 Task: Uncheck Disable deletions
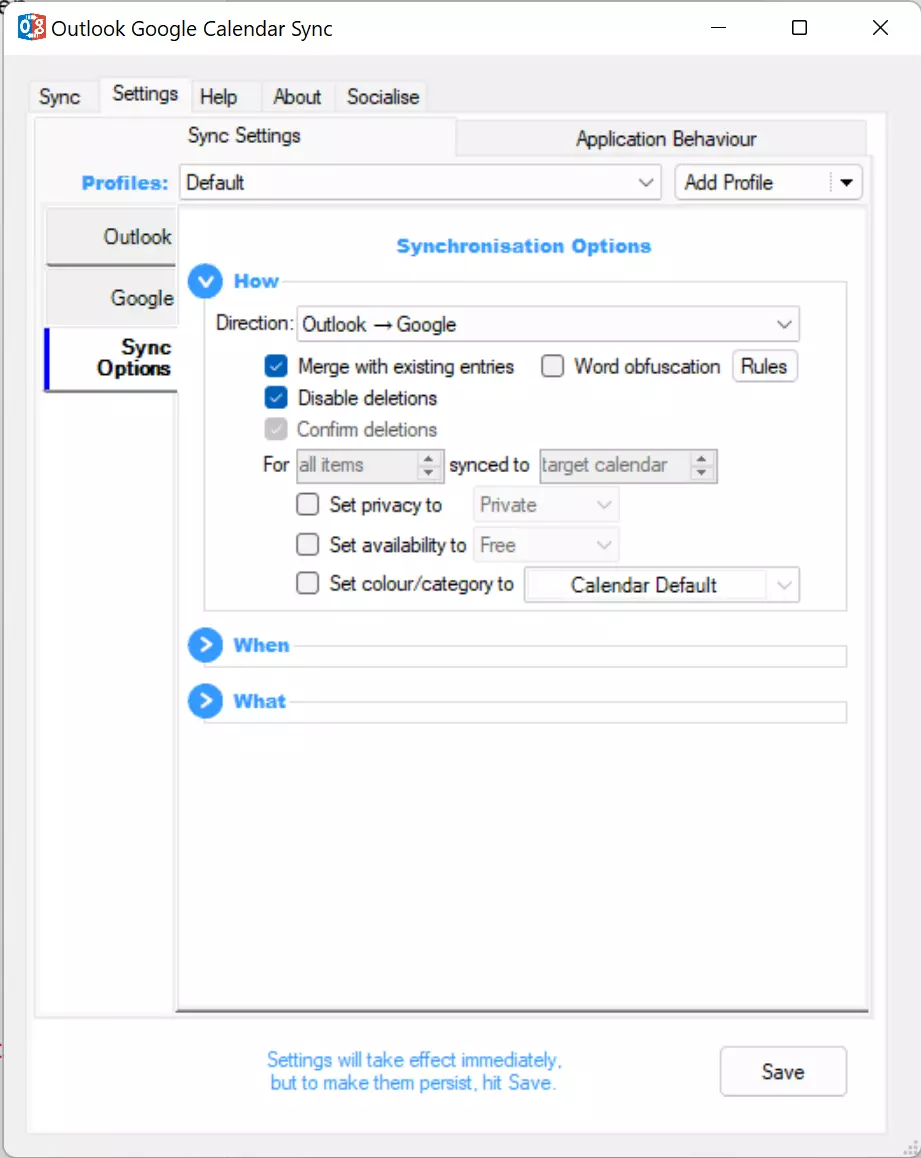(276, 398)
